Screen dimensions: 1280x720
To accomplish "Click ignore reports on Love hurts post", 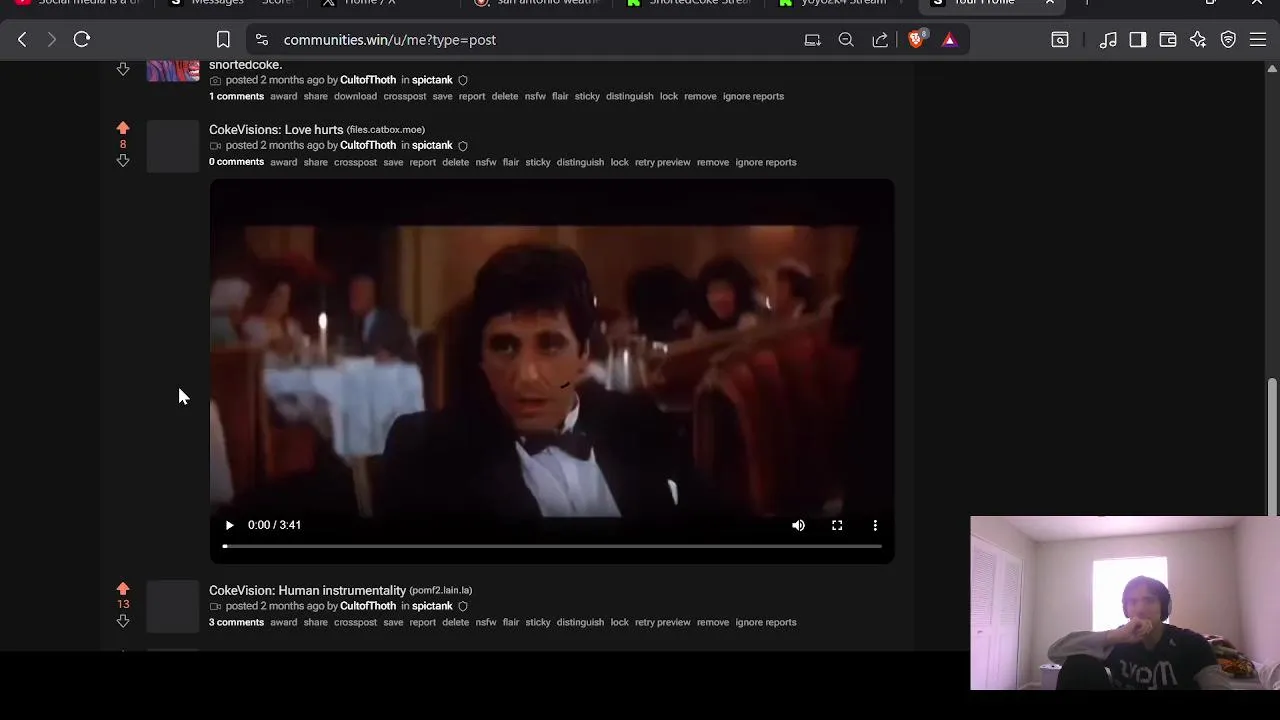I will tap(766, 162).
